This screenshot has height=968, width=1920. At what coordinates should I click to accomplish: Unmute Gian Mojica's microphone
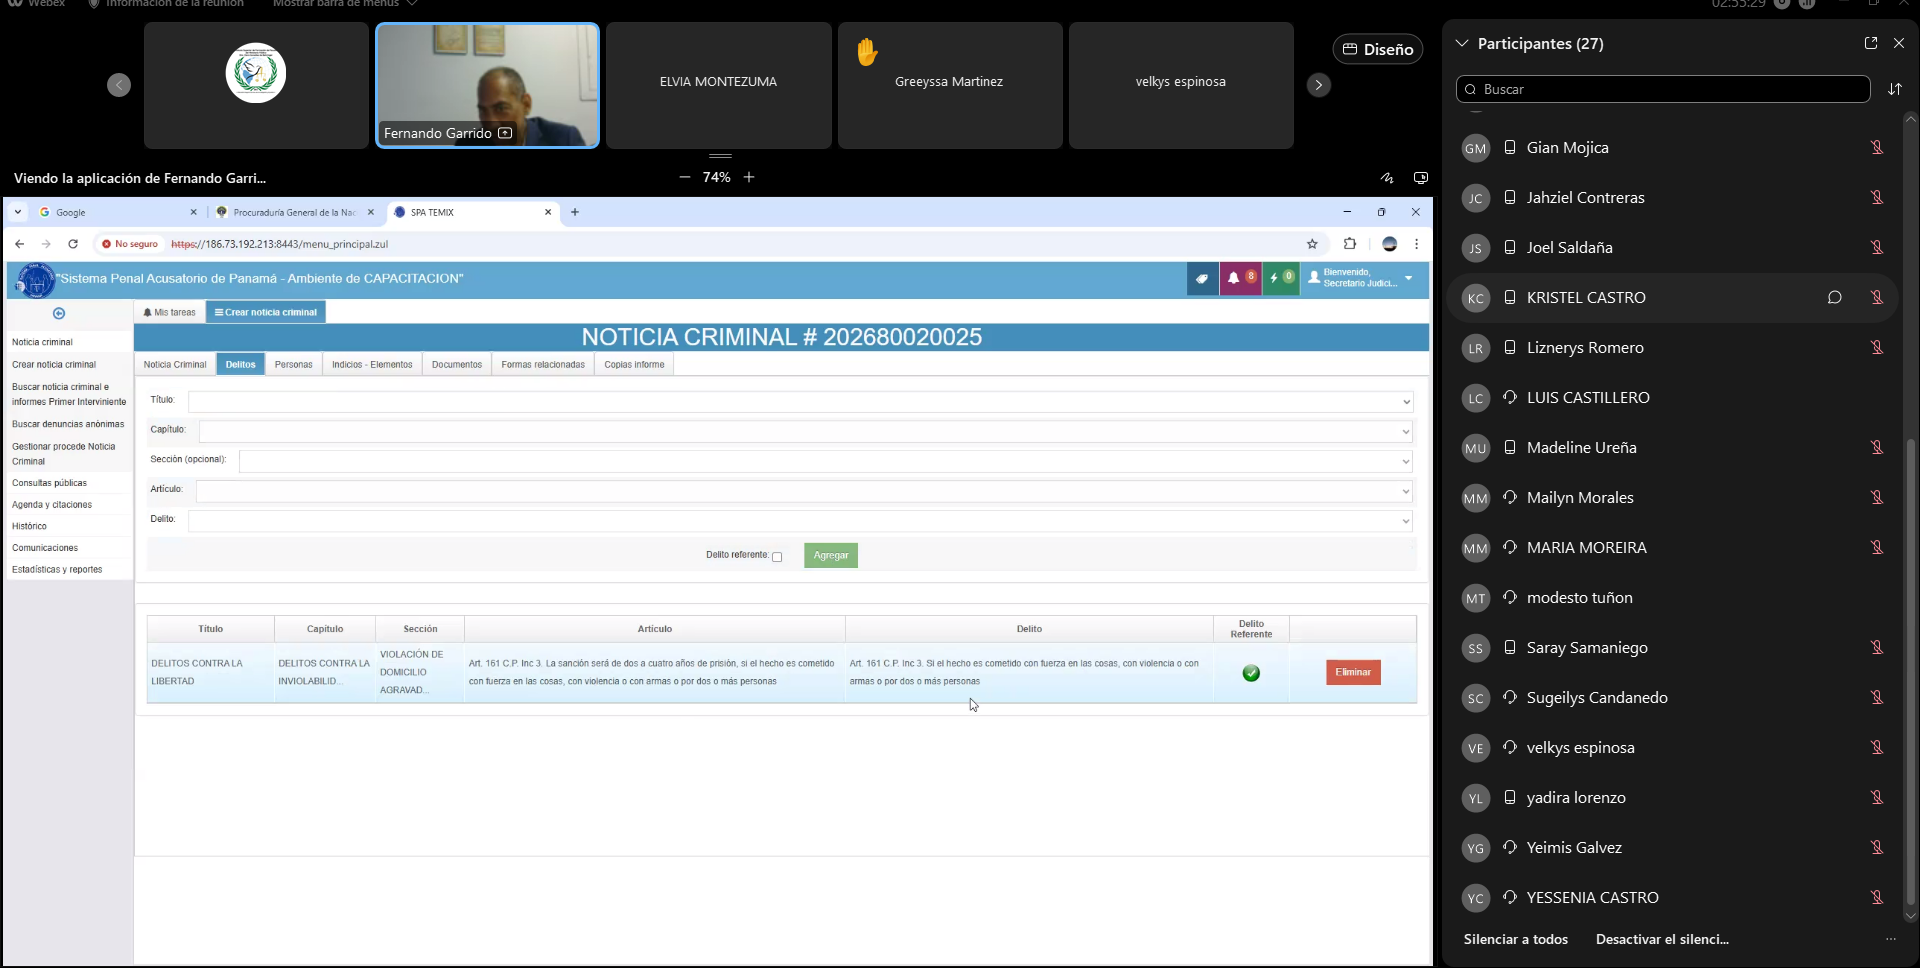1876,148
